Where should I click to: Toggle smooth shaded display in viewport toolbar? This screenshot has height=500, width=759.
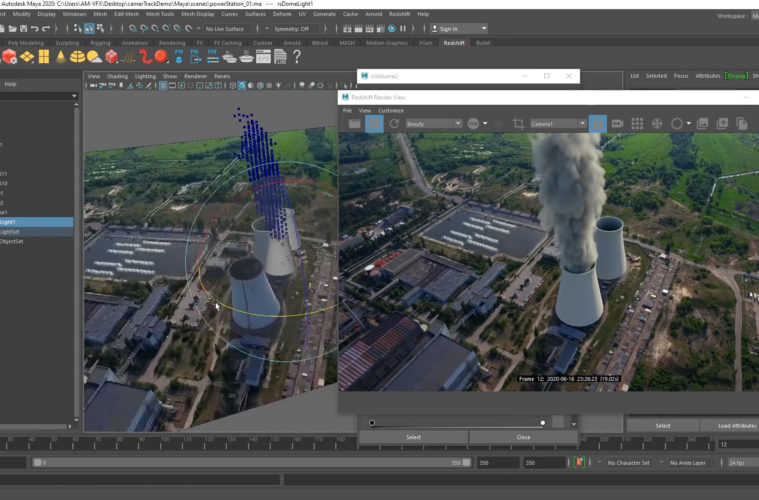242,86
